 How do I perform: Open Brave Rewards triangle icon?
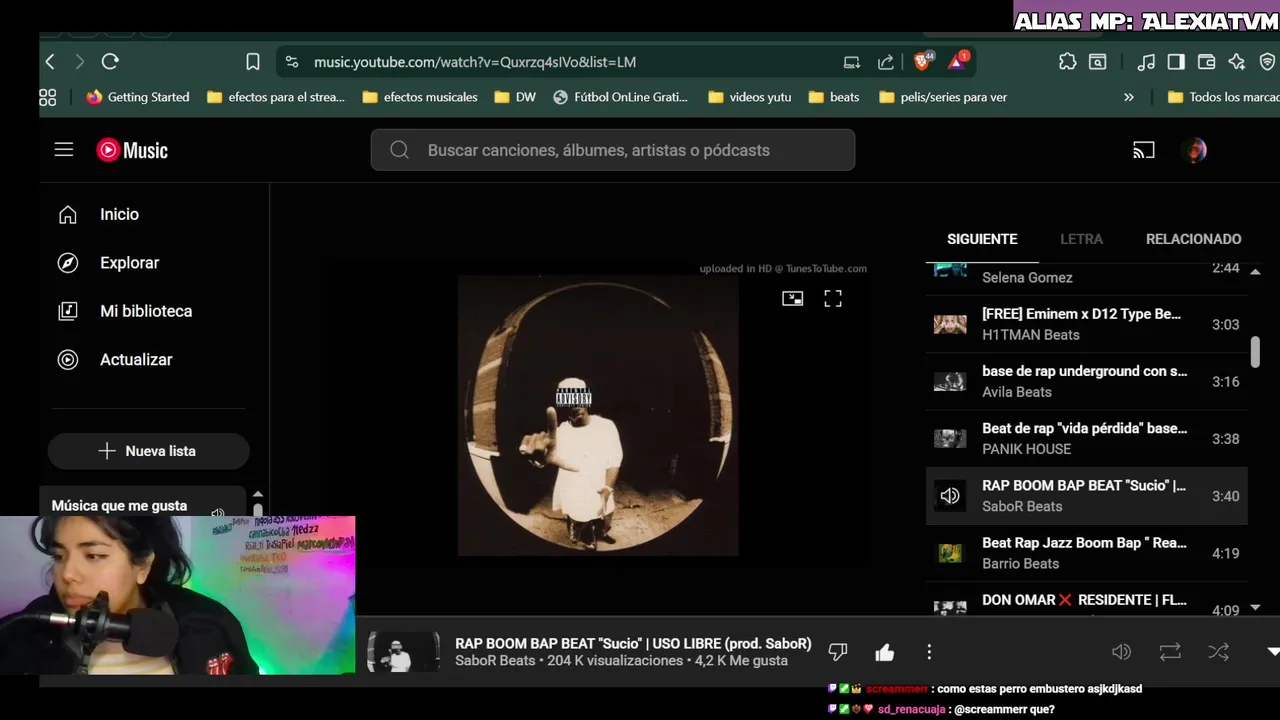coord(958,61)
